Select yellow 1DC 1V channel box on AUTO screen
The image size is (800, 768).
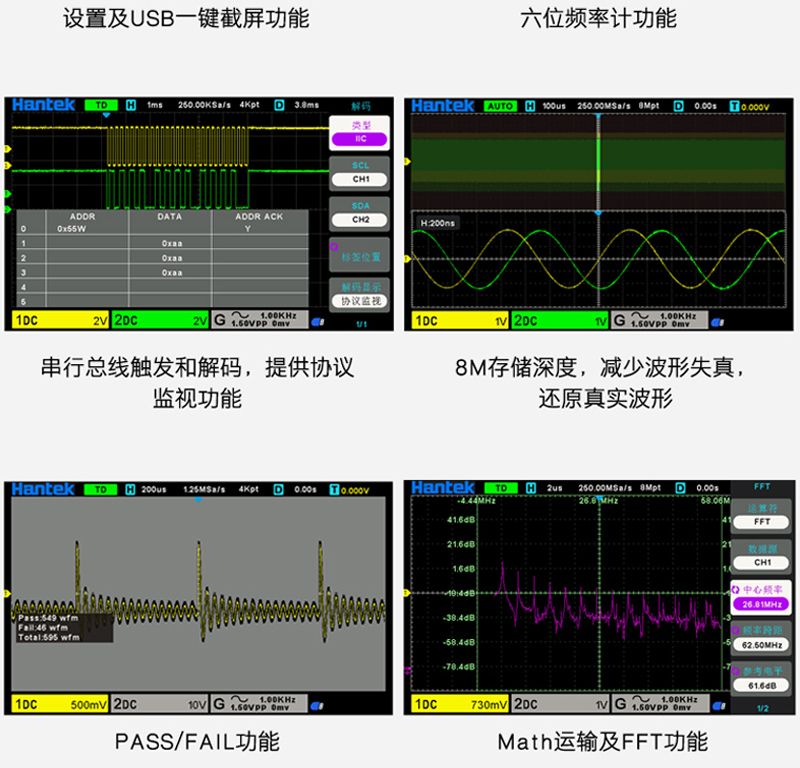point(460,321)
